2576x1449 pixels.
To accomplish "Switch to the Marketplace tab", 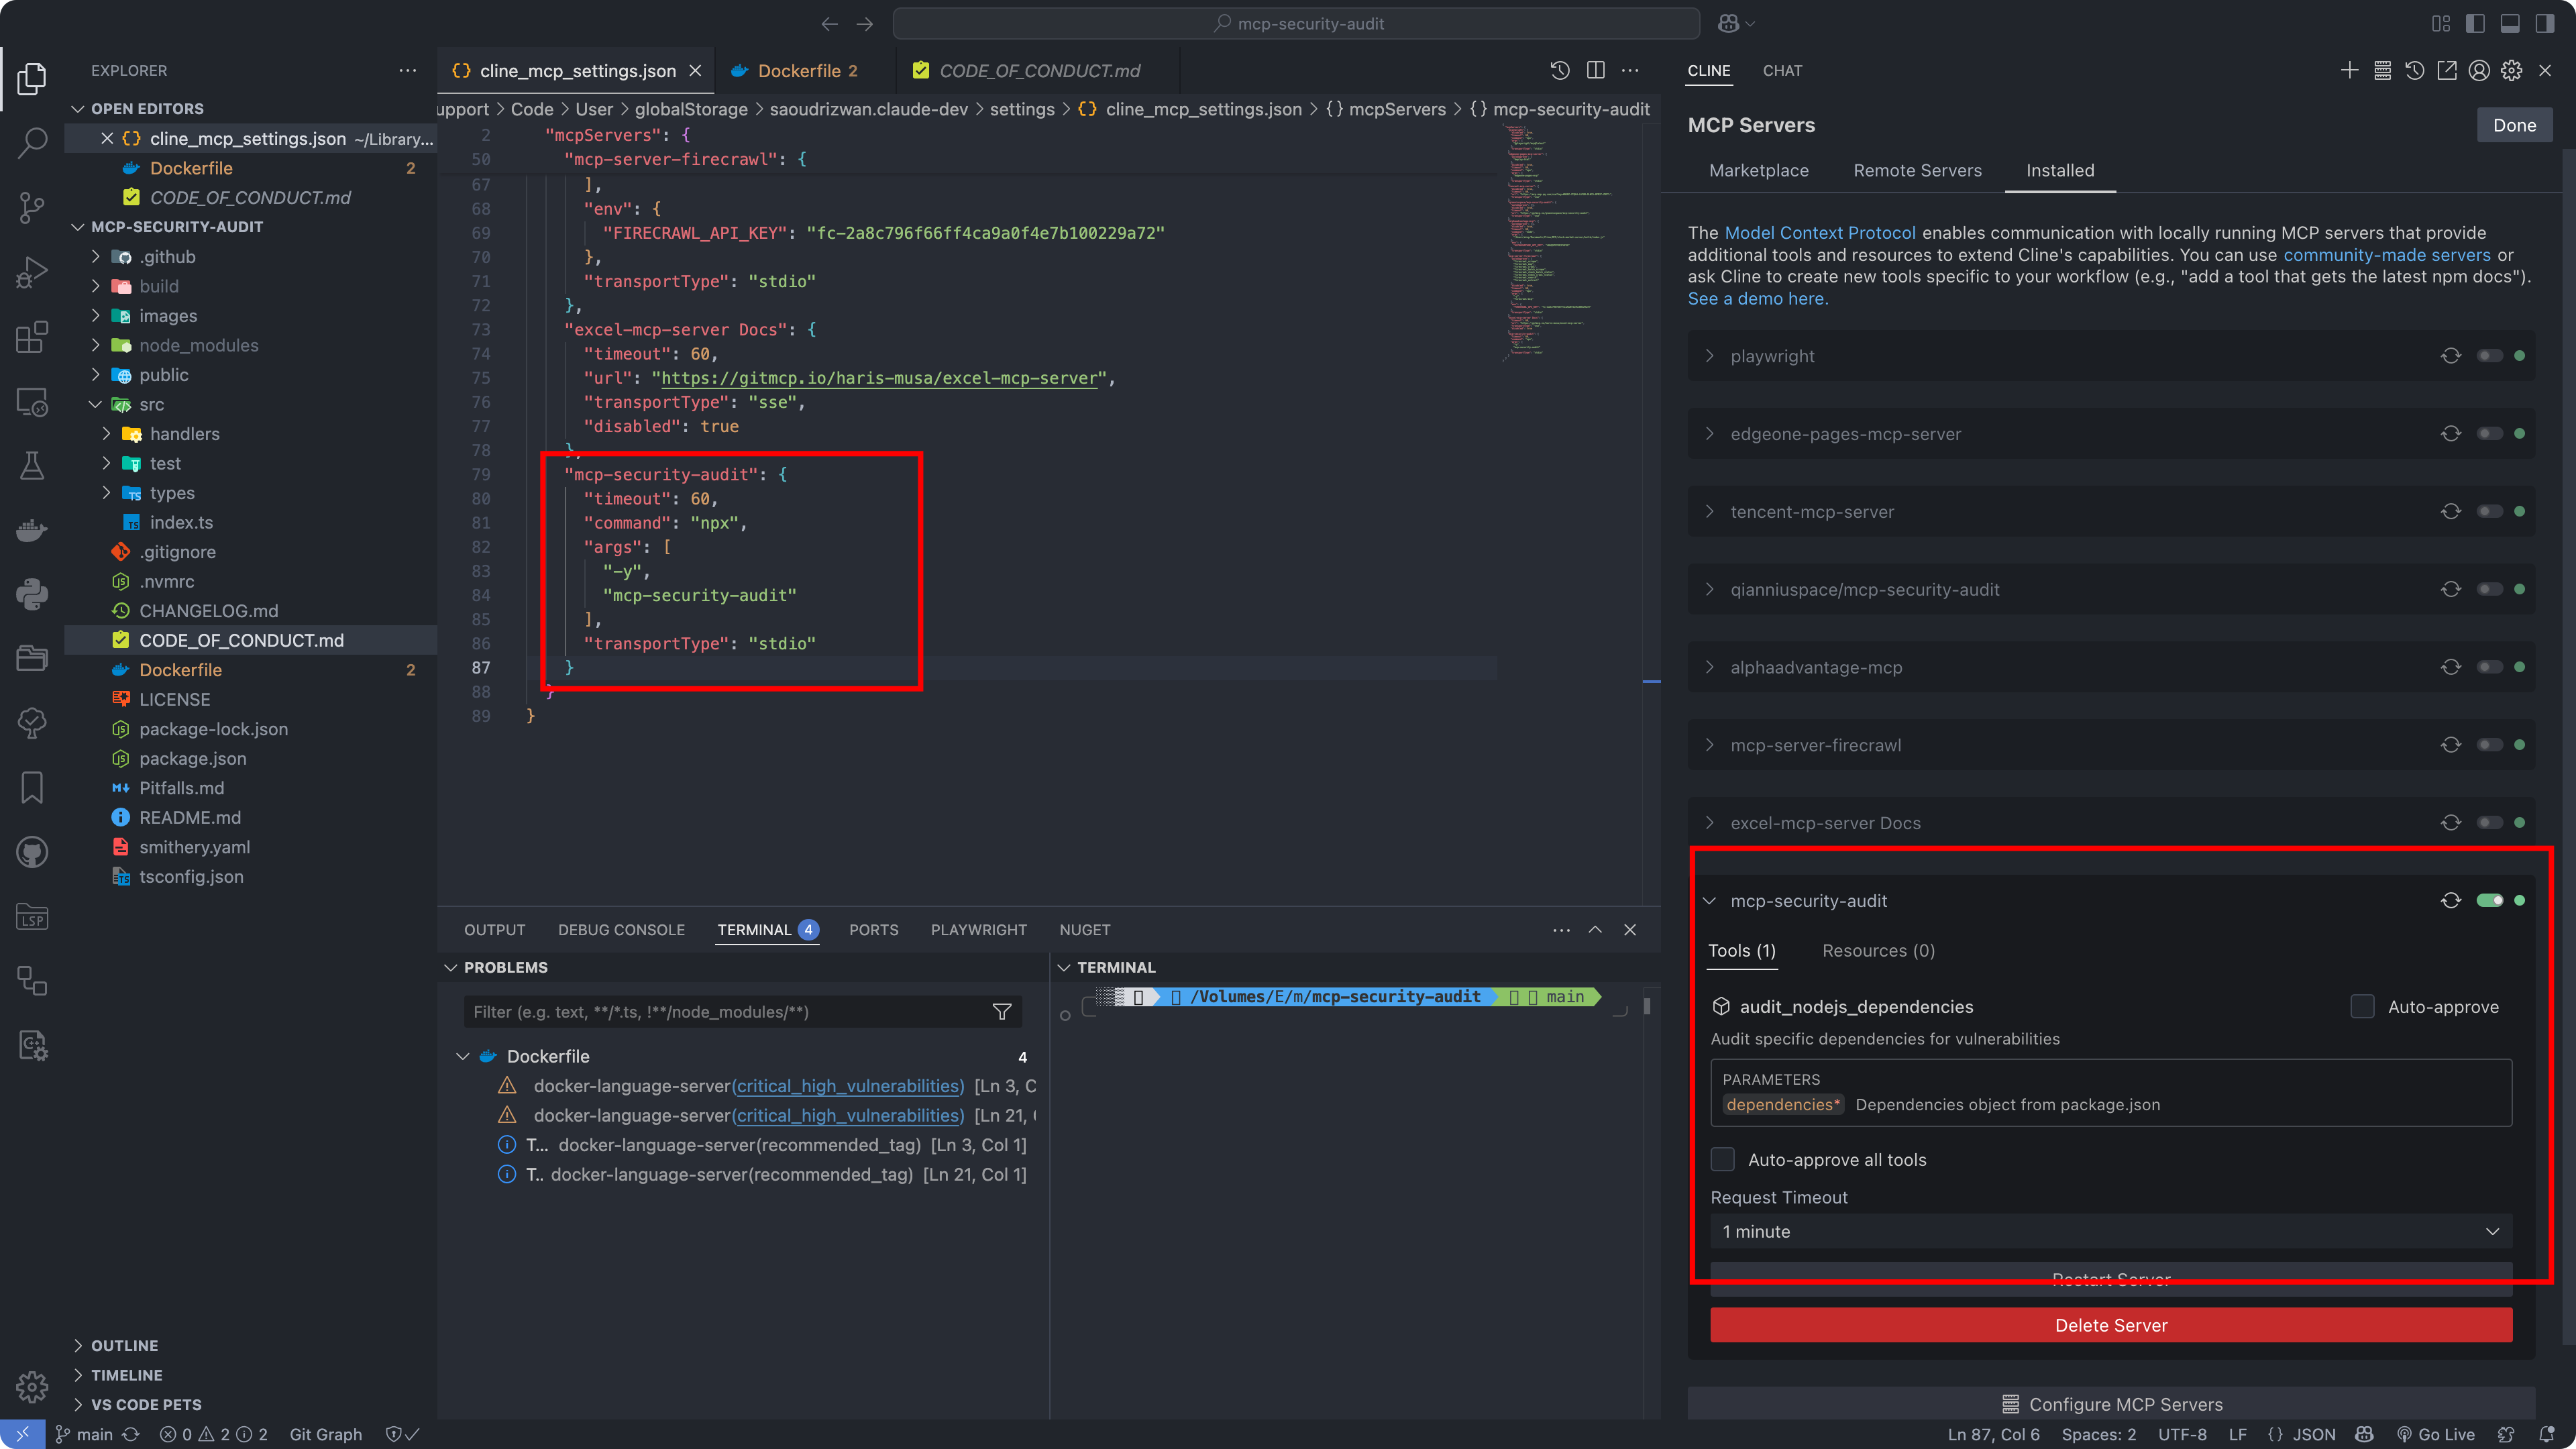I will pyautogui.click(x=1758, y=170).
